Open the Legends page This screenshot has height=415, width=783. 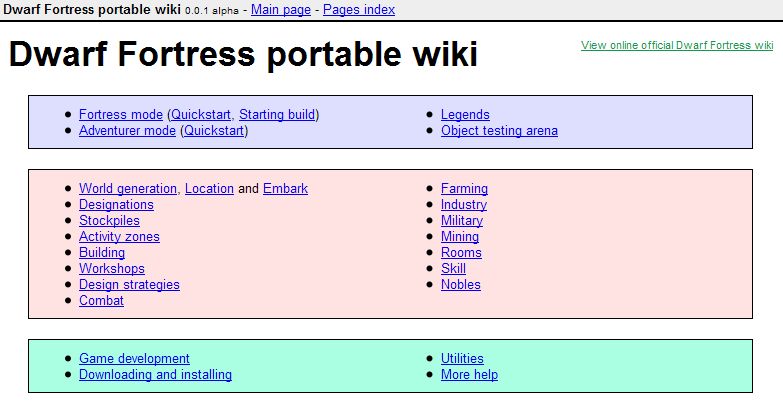click(x=465, y=115)
